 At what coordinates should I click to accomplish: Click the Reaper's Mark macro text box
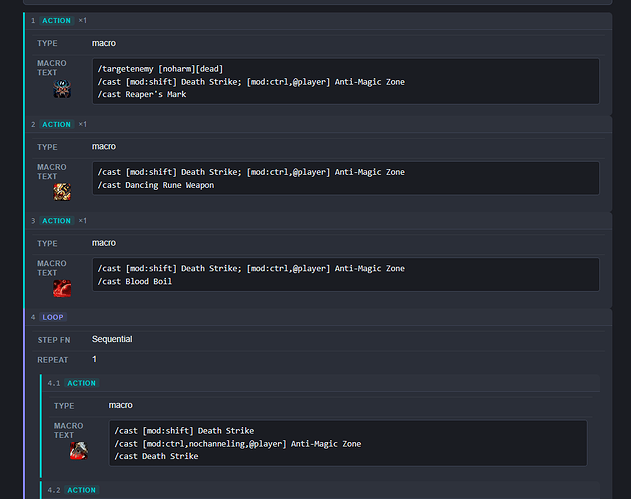pyautogui.click(x=346, y=81)
